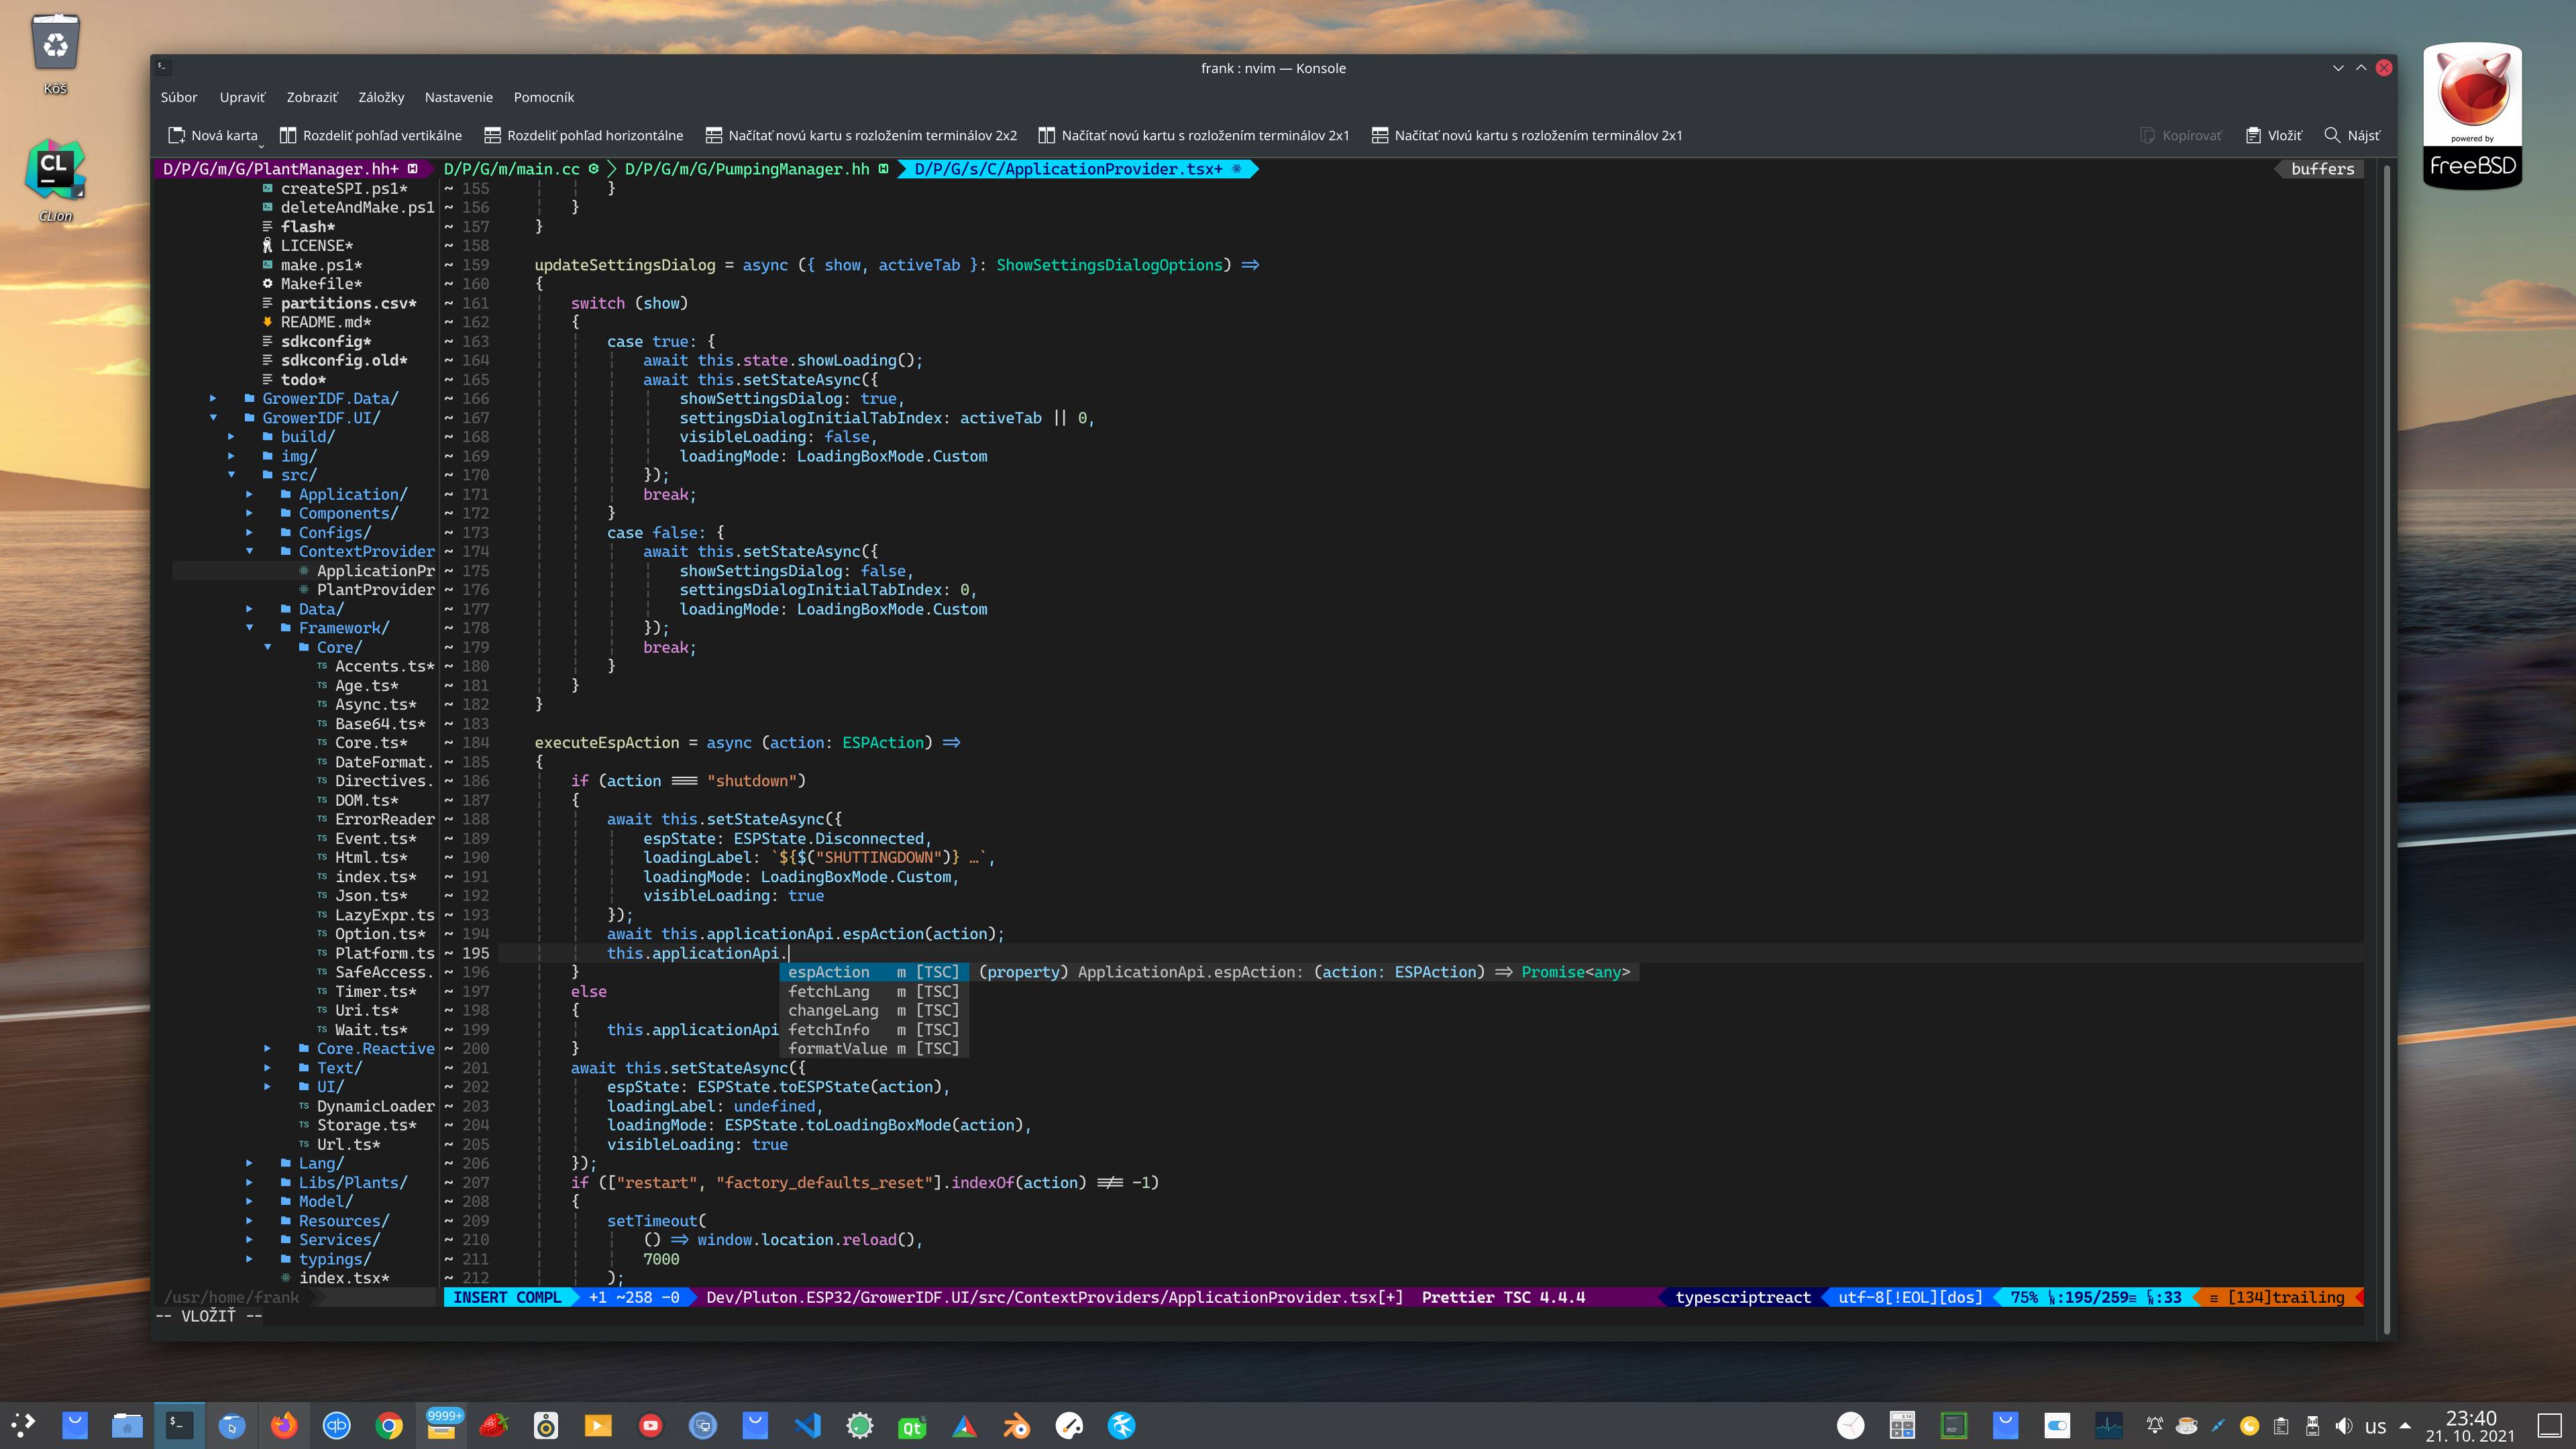
Task: Open the red YouTube taskbar icon
Action: (651, 1425)
